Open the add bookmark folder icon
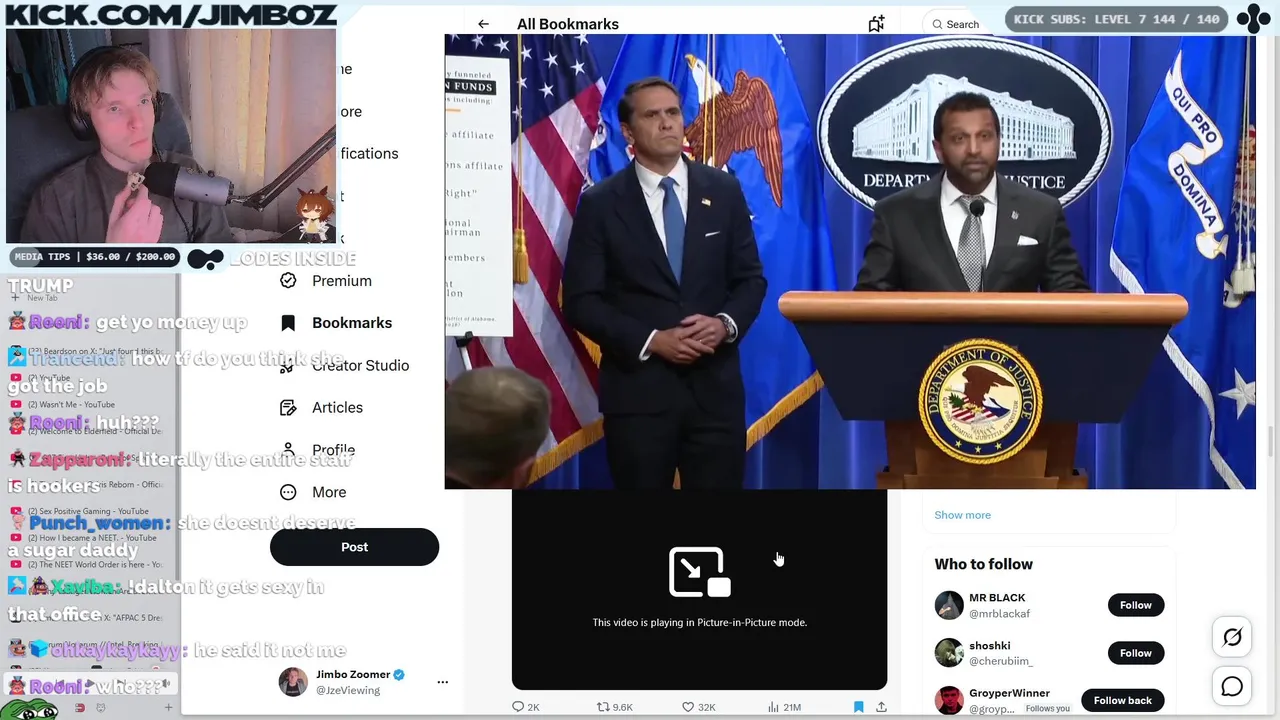Image resolution: width=1280 pixels, height=720 pixels. coord(876,24)
